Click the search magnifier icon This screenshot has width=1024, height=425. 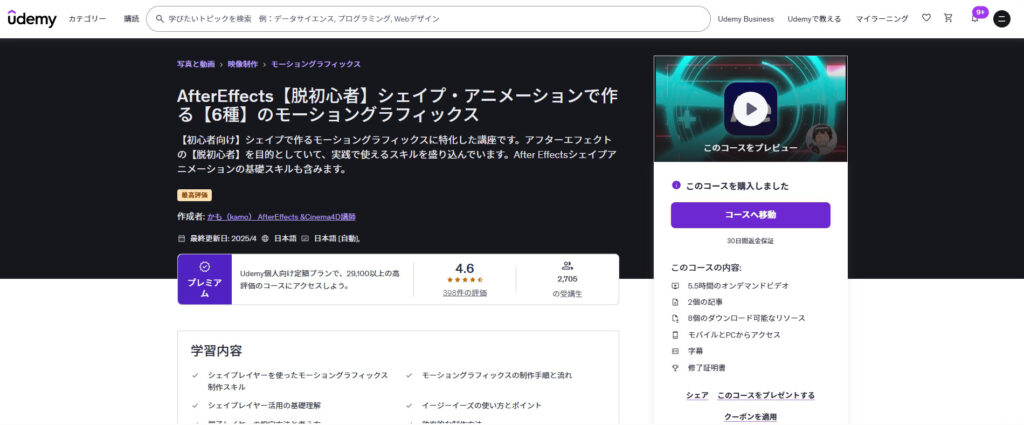160,19
